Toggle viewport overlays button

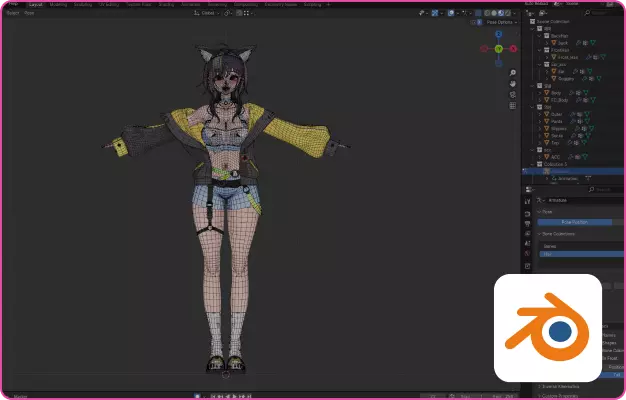pos(451,13)
